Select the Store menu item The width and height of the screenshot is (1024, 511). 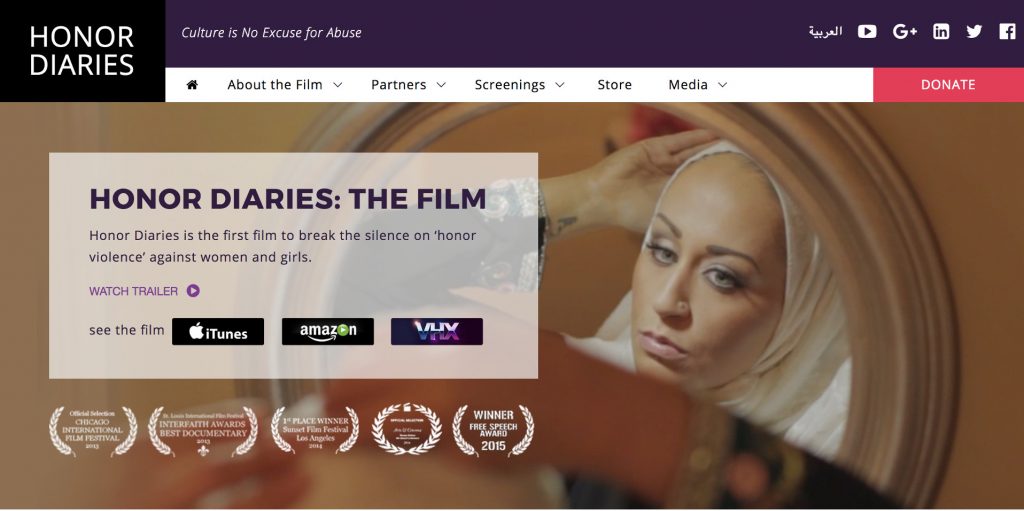coord(615,85)
